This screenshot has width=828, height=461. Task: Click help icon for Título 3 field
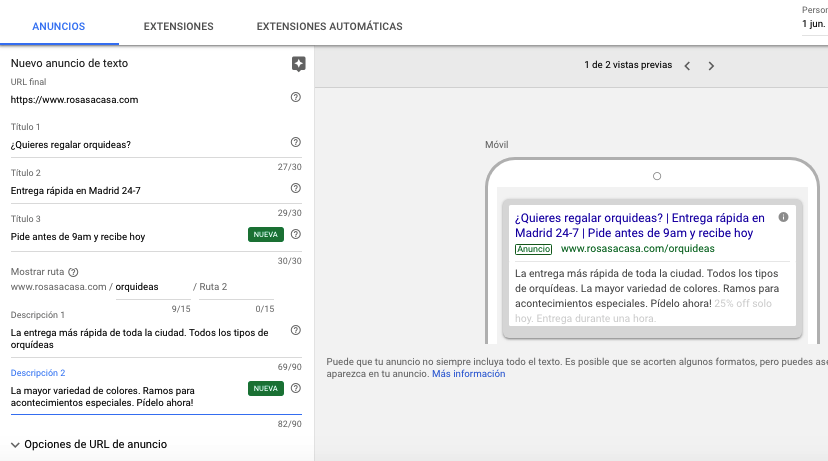(x=295, y=235)
